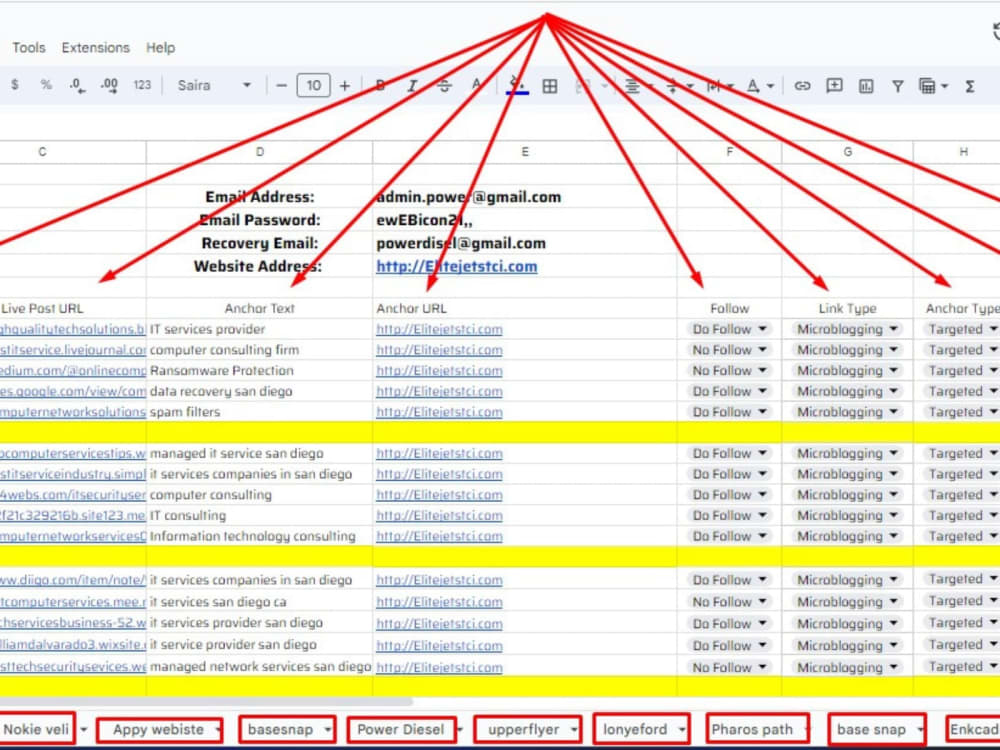The width and height of the screenshot is (1000, 750).
Task: Open the Extensions menu
Action: click(x=96, y=48)
